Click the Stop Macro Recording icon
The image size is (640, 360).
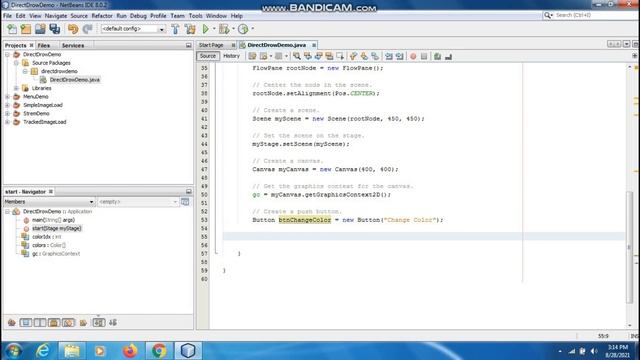[x=424, y=56]
